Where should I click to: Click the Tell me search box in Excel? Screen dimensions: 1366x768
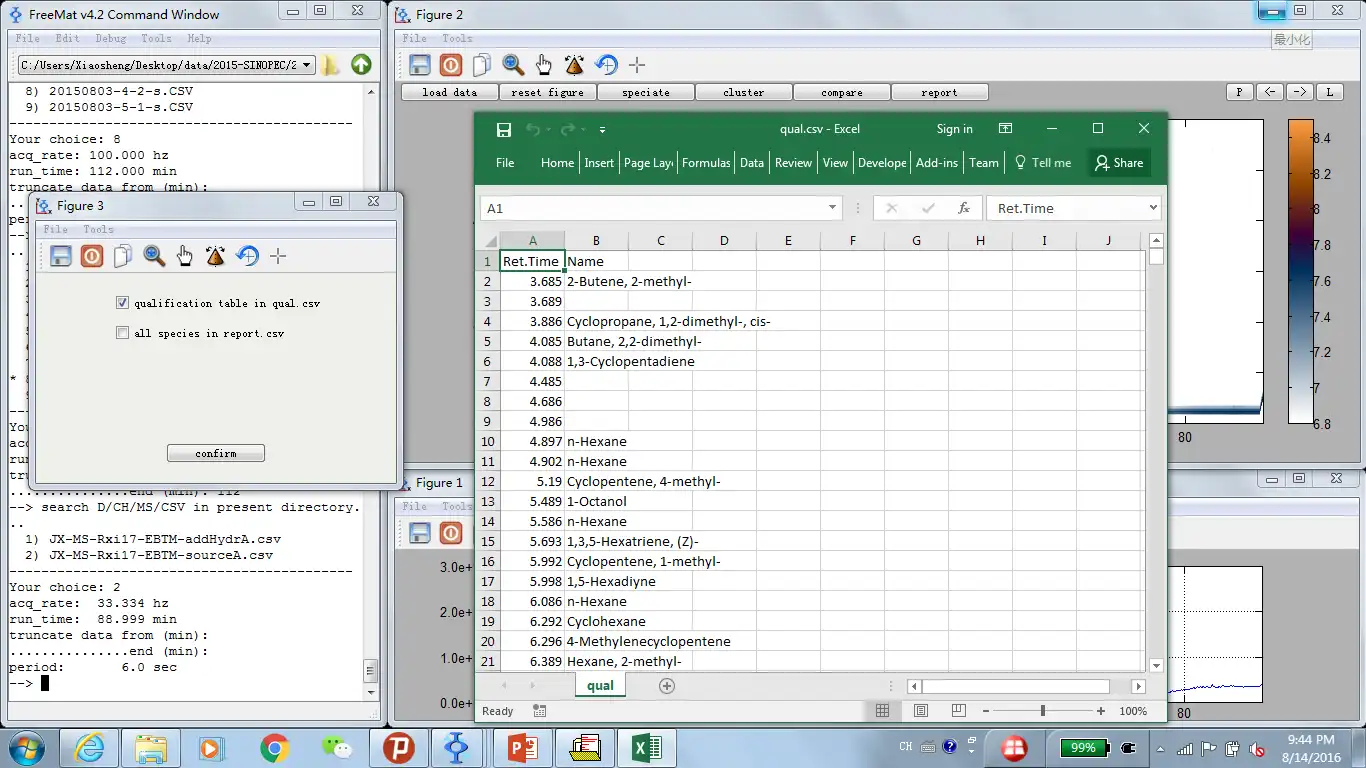pos(1043,163)
